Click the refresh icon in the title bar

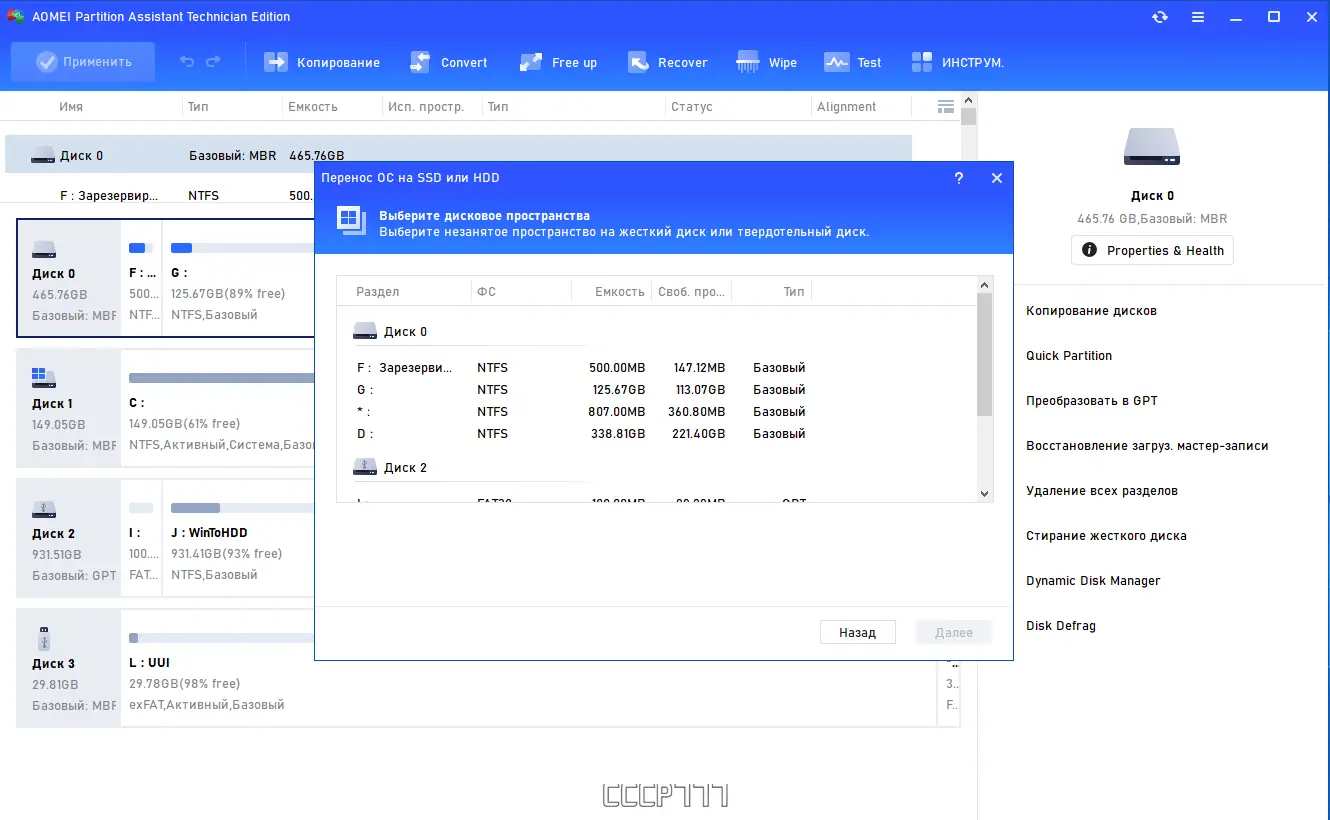[x=1160, y=17]
